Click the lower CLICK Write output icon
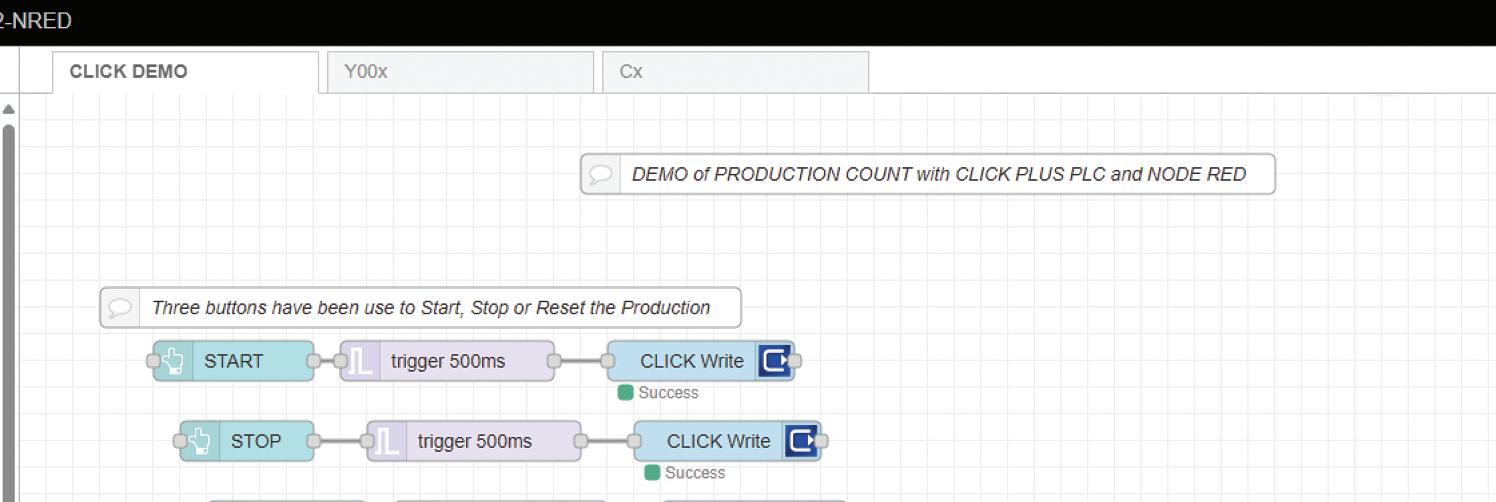This screenshot has width=1496, height=502. coord(801,441)
